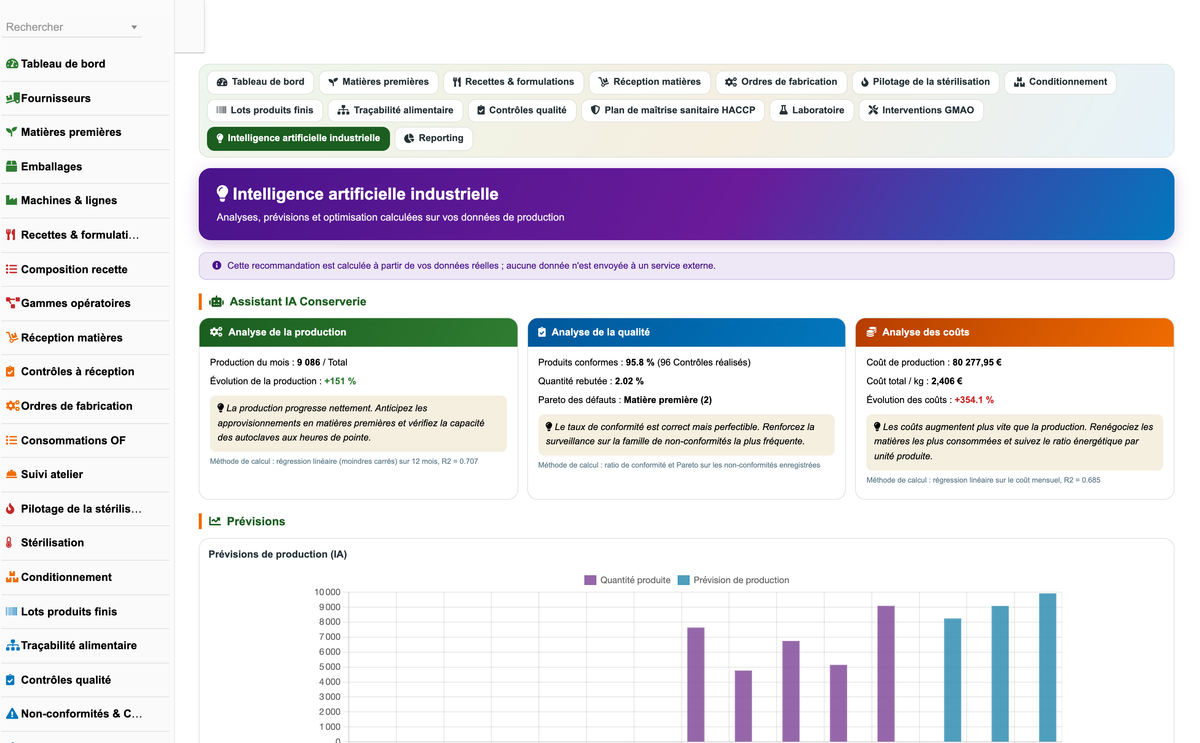Viewport: 1200px width, 743px height.
Task: Click the Tableau de bord sidebar icon
Action: (12, 64)
